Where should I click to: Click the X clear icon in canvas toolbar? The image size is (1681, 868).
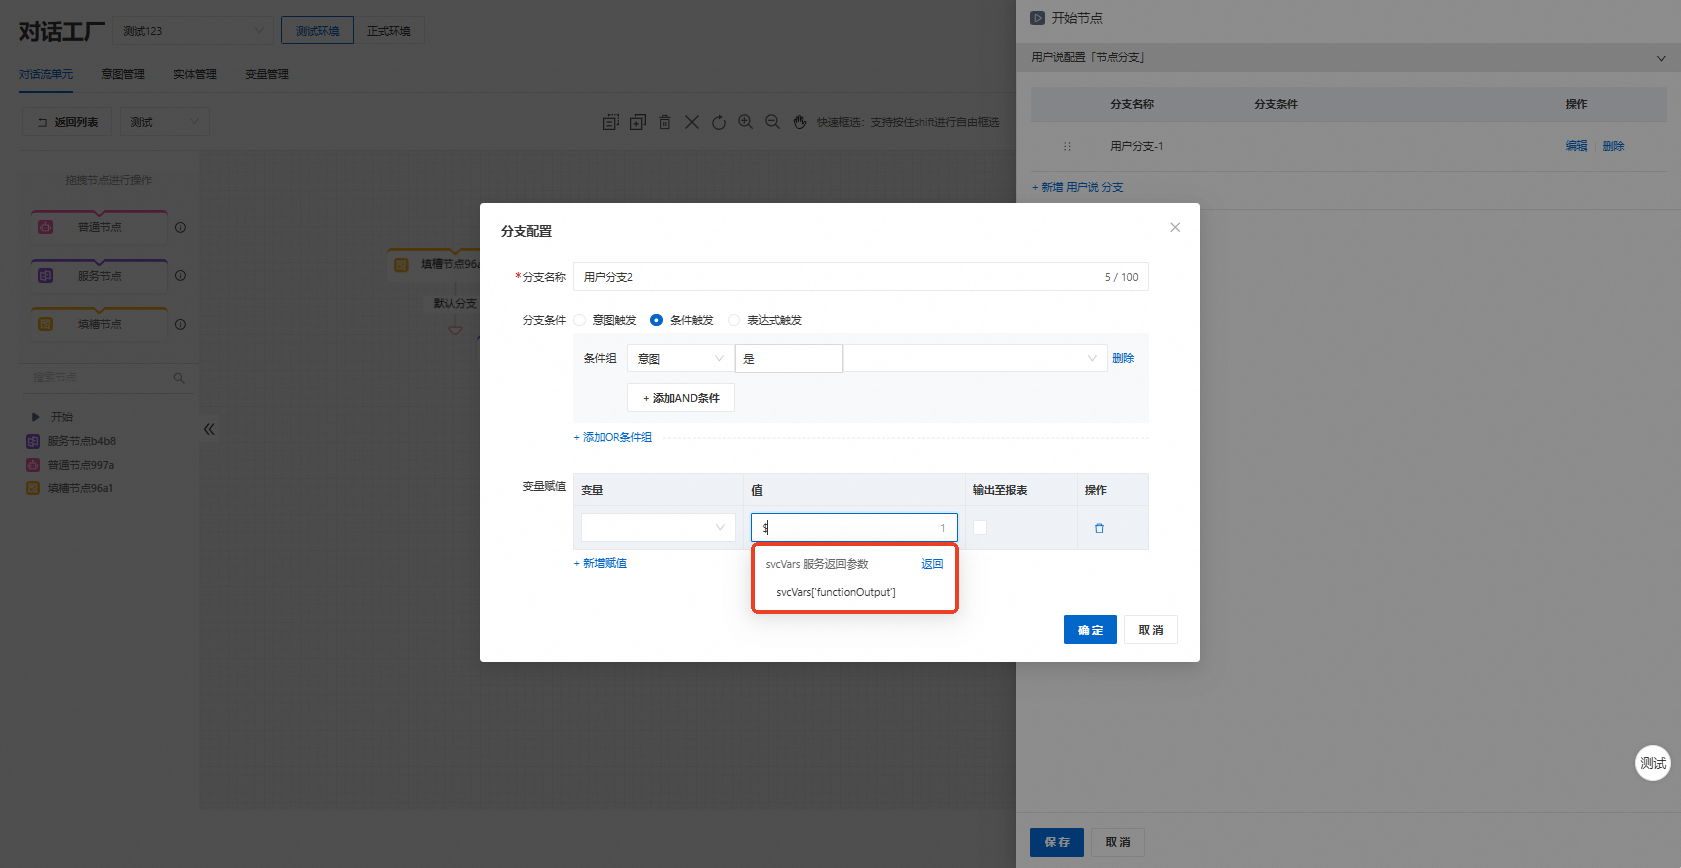(692, 122)
